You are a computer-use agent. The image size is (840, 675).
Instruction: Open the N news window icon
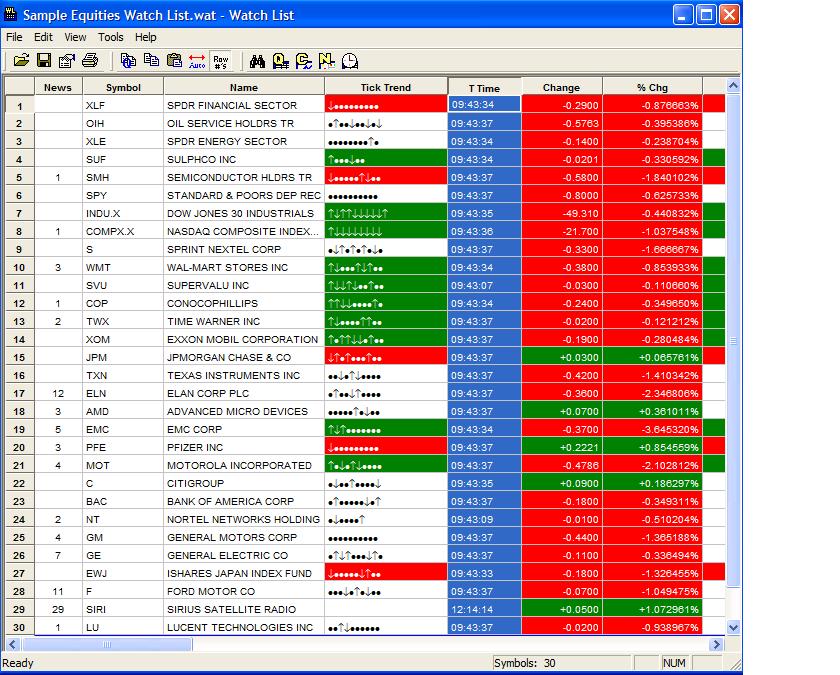[327, 61]
